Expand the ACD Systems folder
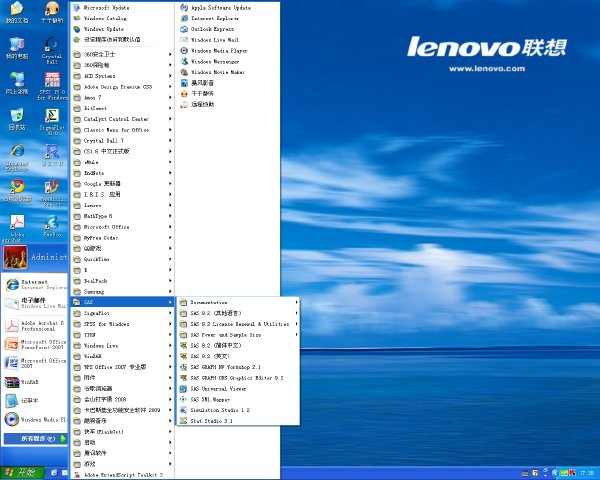600x480 pixels. [122, 76]
